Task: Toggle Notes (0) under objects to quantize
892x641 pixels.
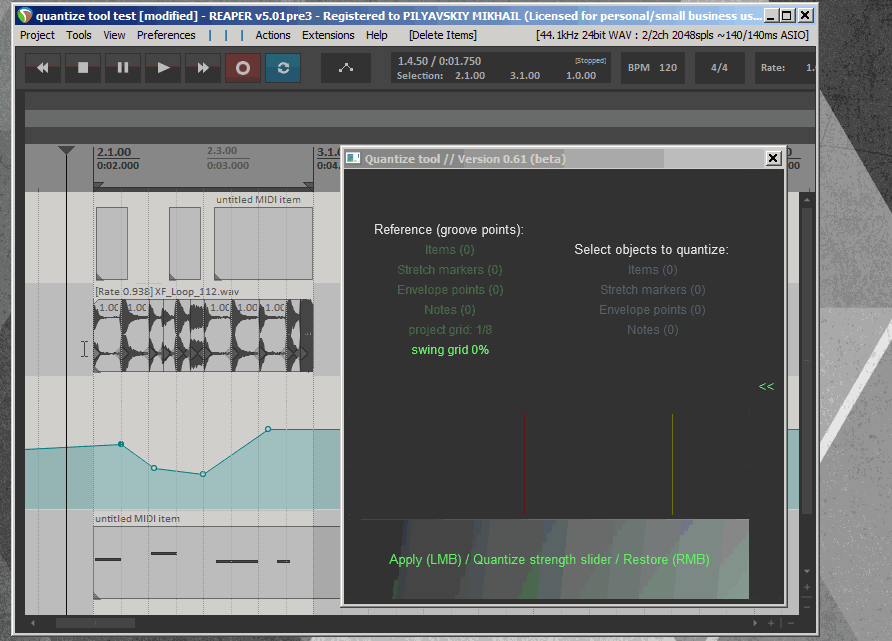Action: coord(653,330)
